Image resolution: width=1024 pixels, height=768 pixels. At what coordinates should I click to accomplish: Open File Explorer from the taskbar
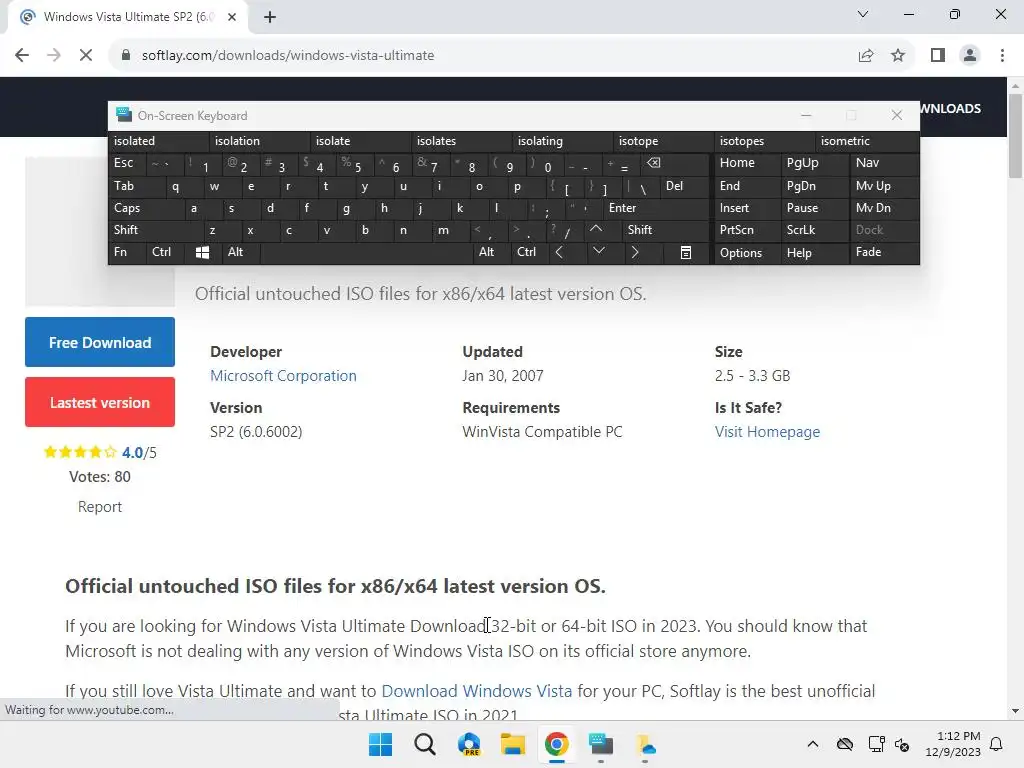[513, 744]
